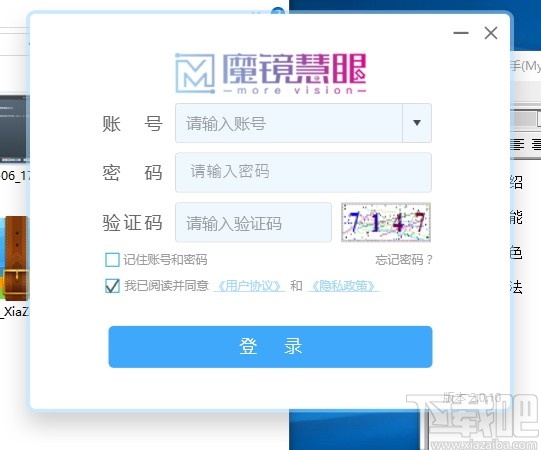Viewport: 541px width, 450px height.
Task: Focus the password input field
Action: 303,172
